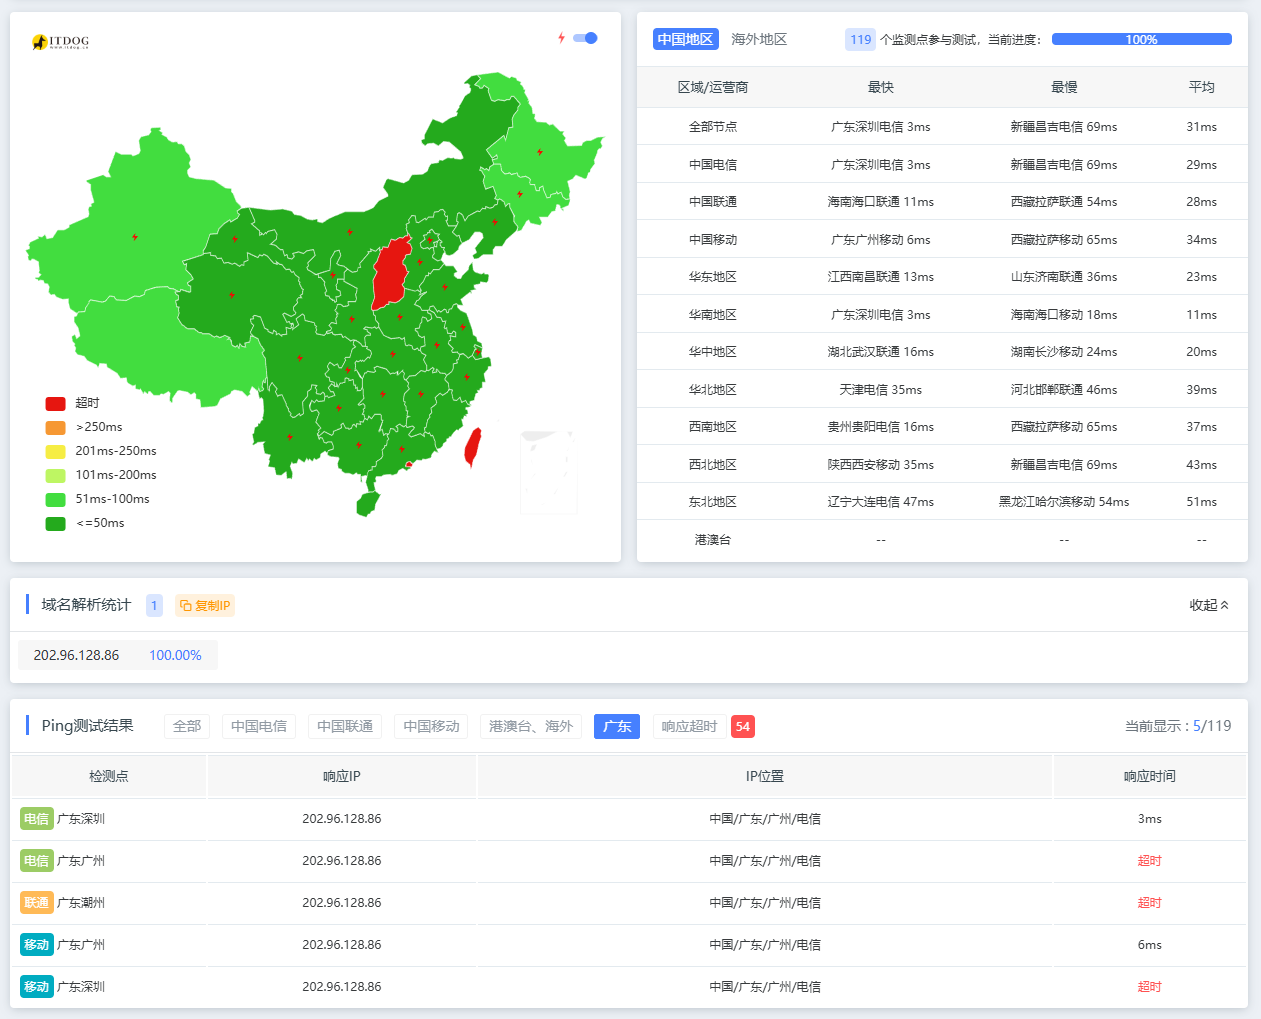Image resolution: width=1261 pixels, height=1019 pixels.
Task: Click the Unicom badge for Guangdong Chaozhou row
Action: pos(36,903)
